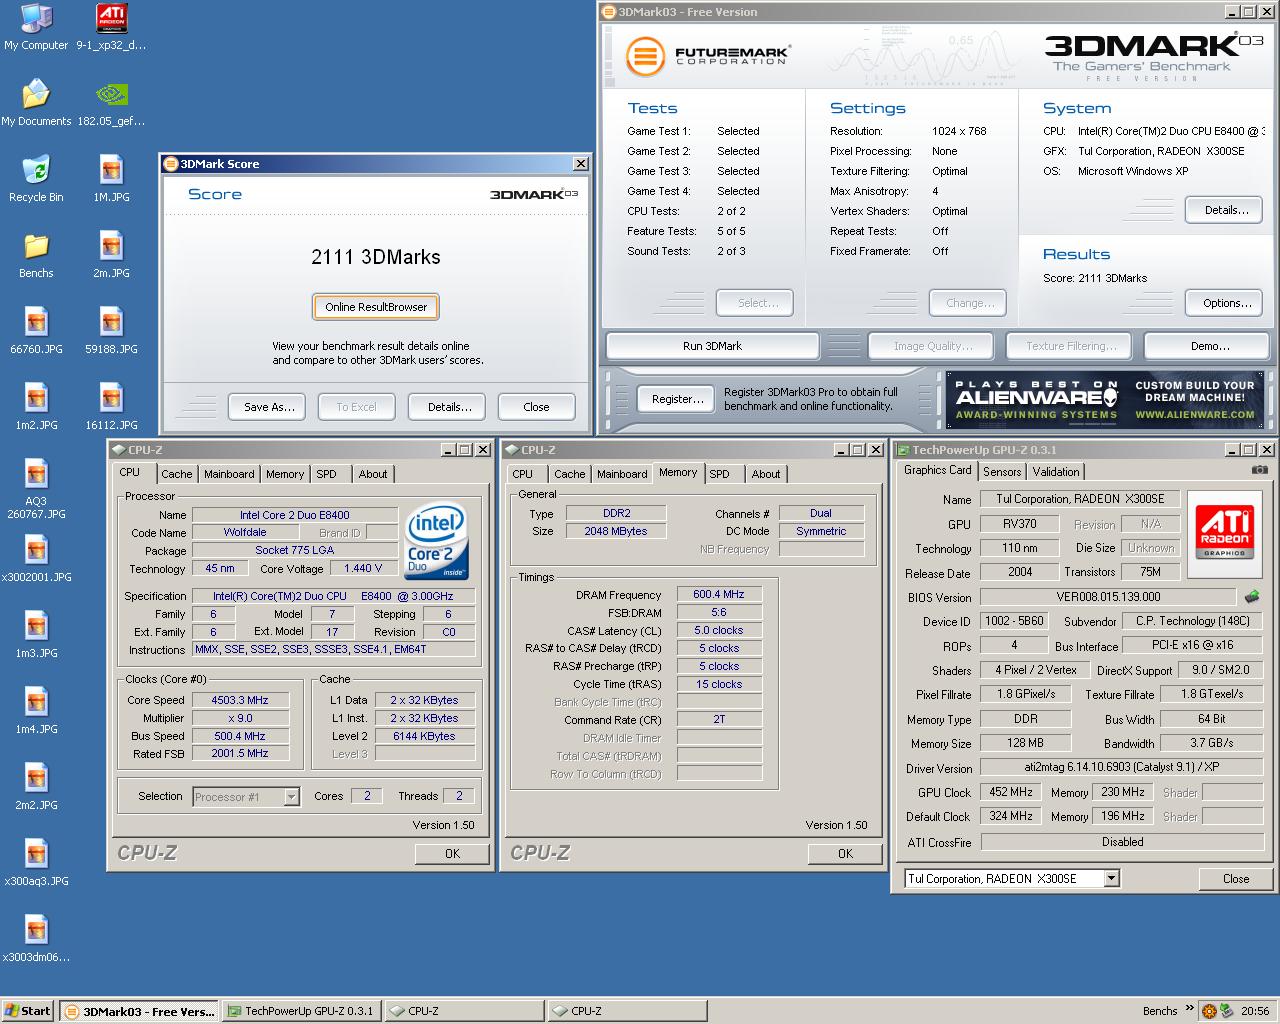Screen dimensions: 1280x1024
Task: Click the Driver Version field in GPU-Z
Action: (x=1122, y=767)
